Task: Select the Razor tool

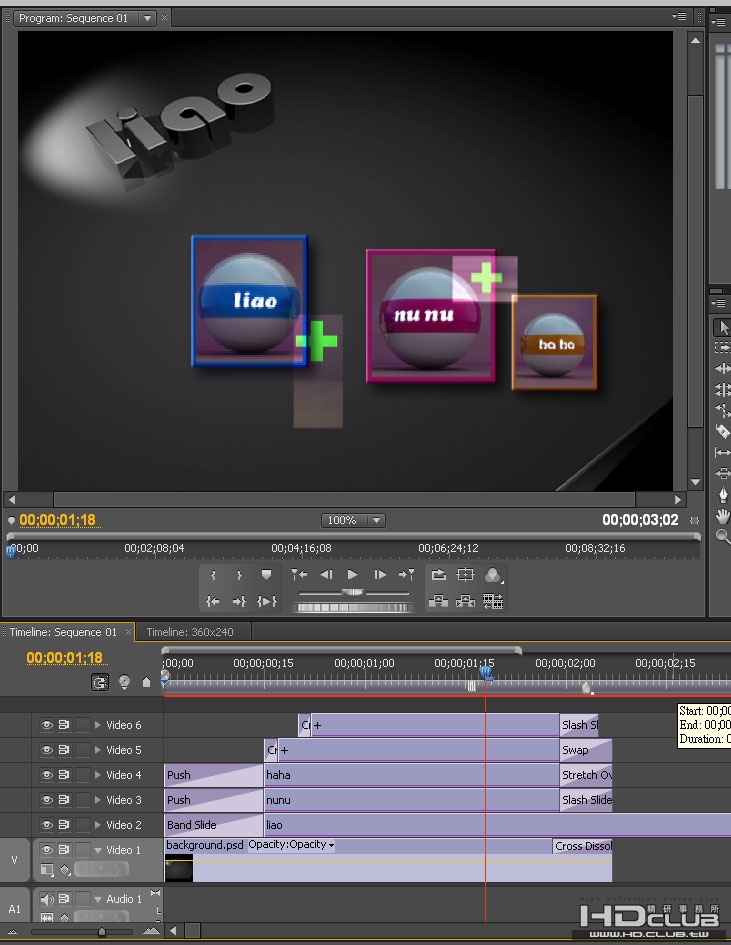Action: click(x=723, y=431)
